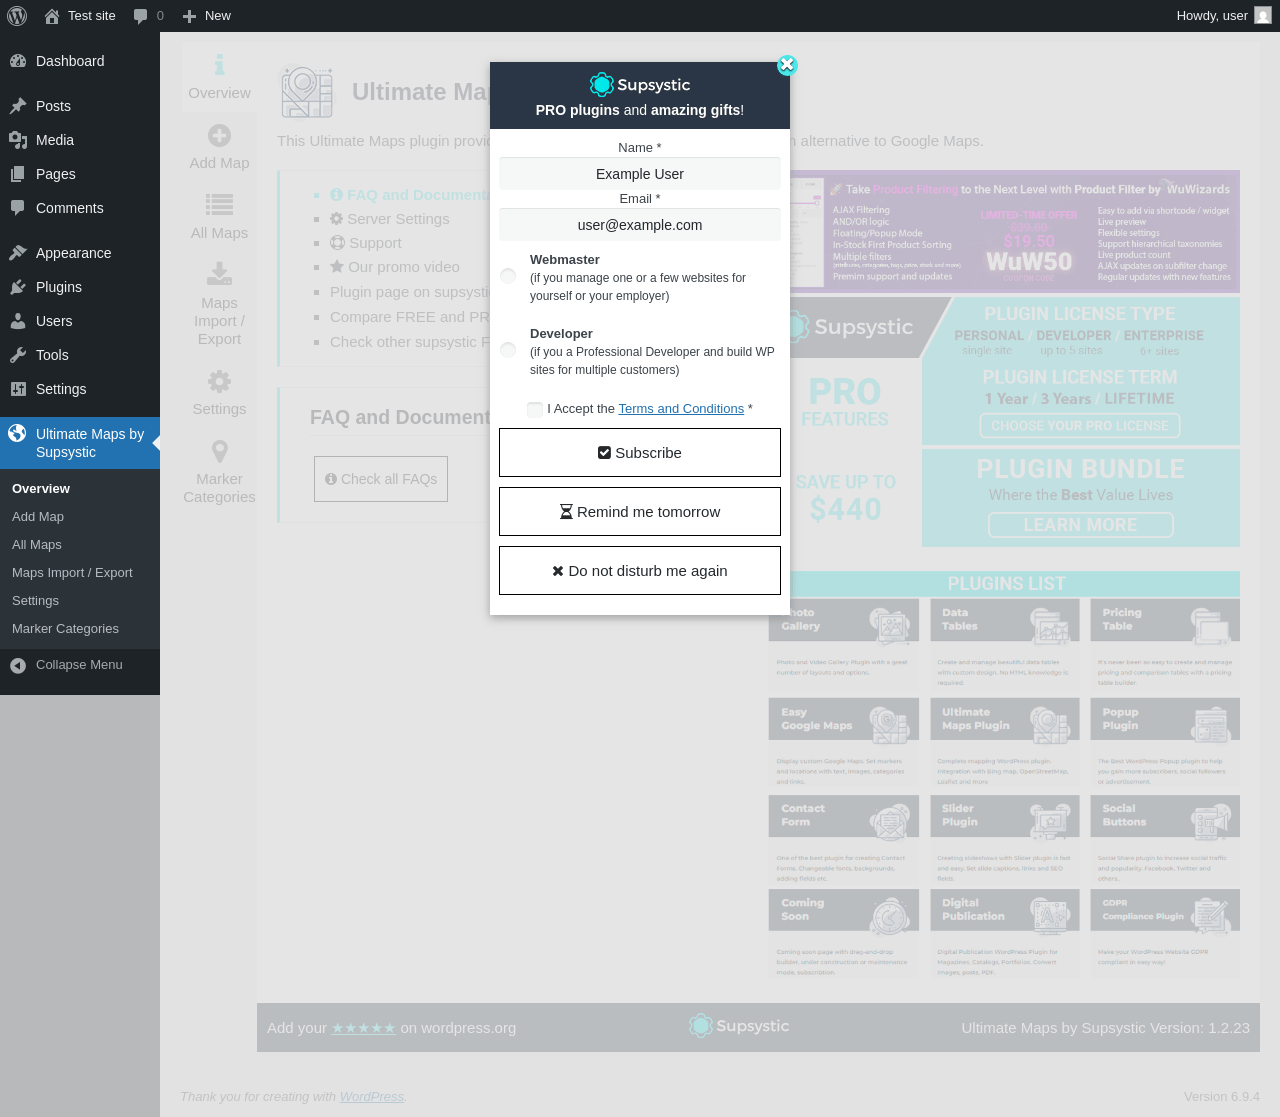
Task: Open the Social Buttons plugin card
Action: point(1165,839)
